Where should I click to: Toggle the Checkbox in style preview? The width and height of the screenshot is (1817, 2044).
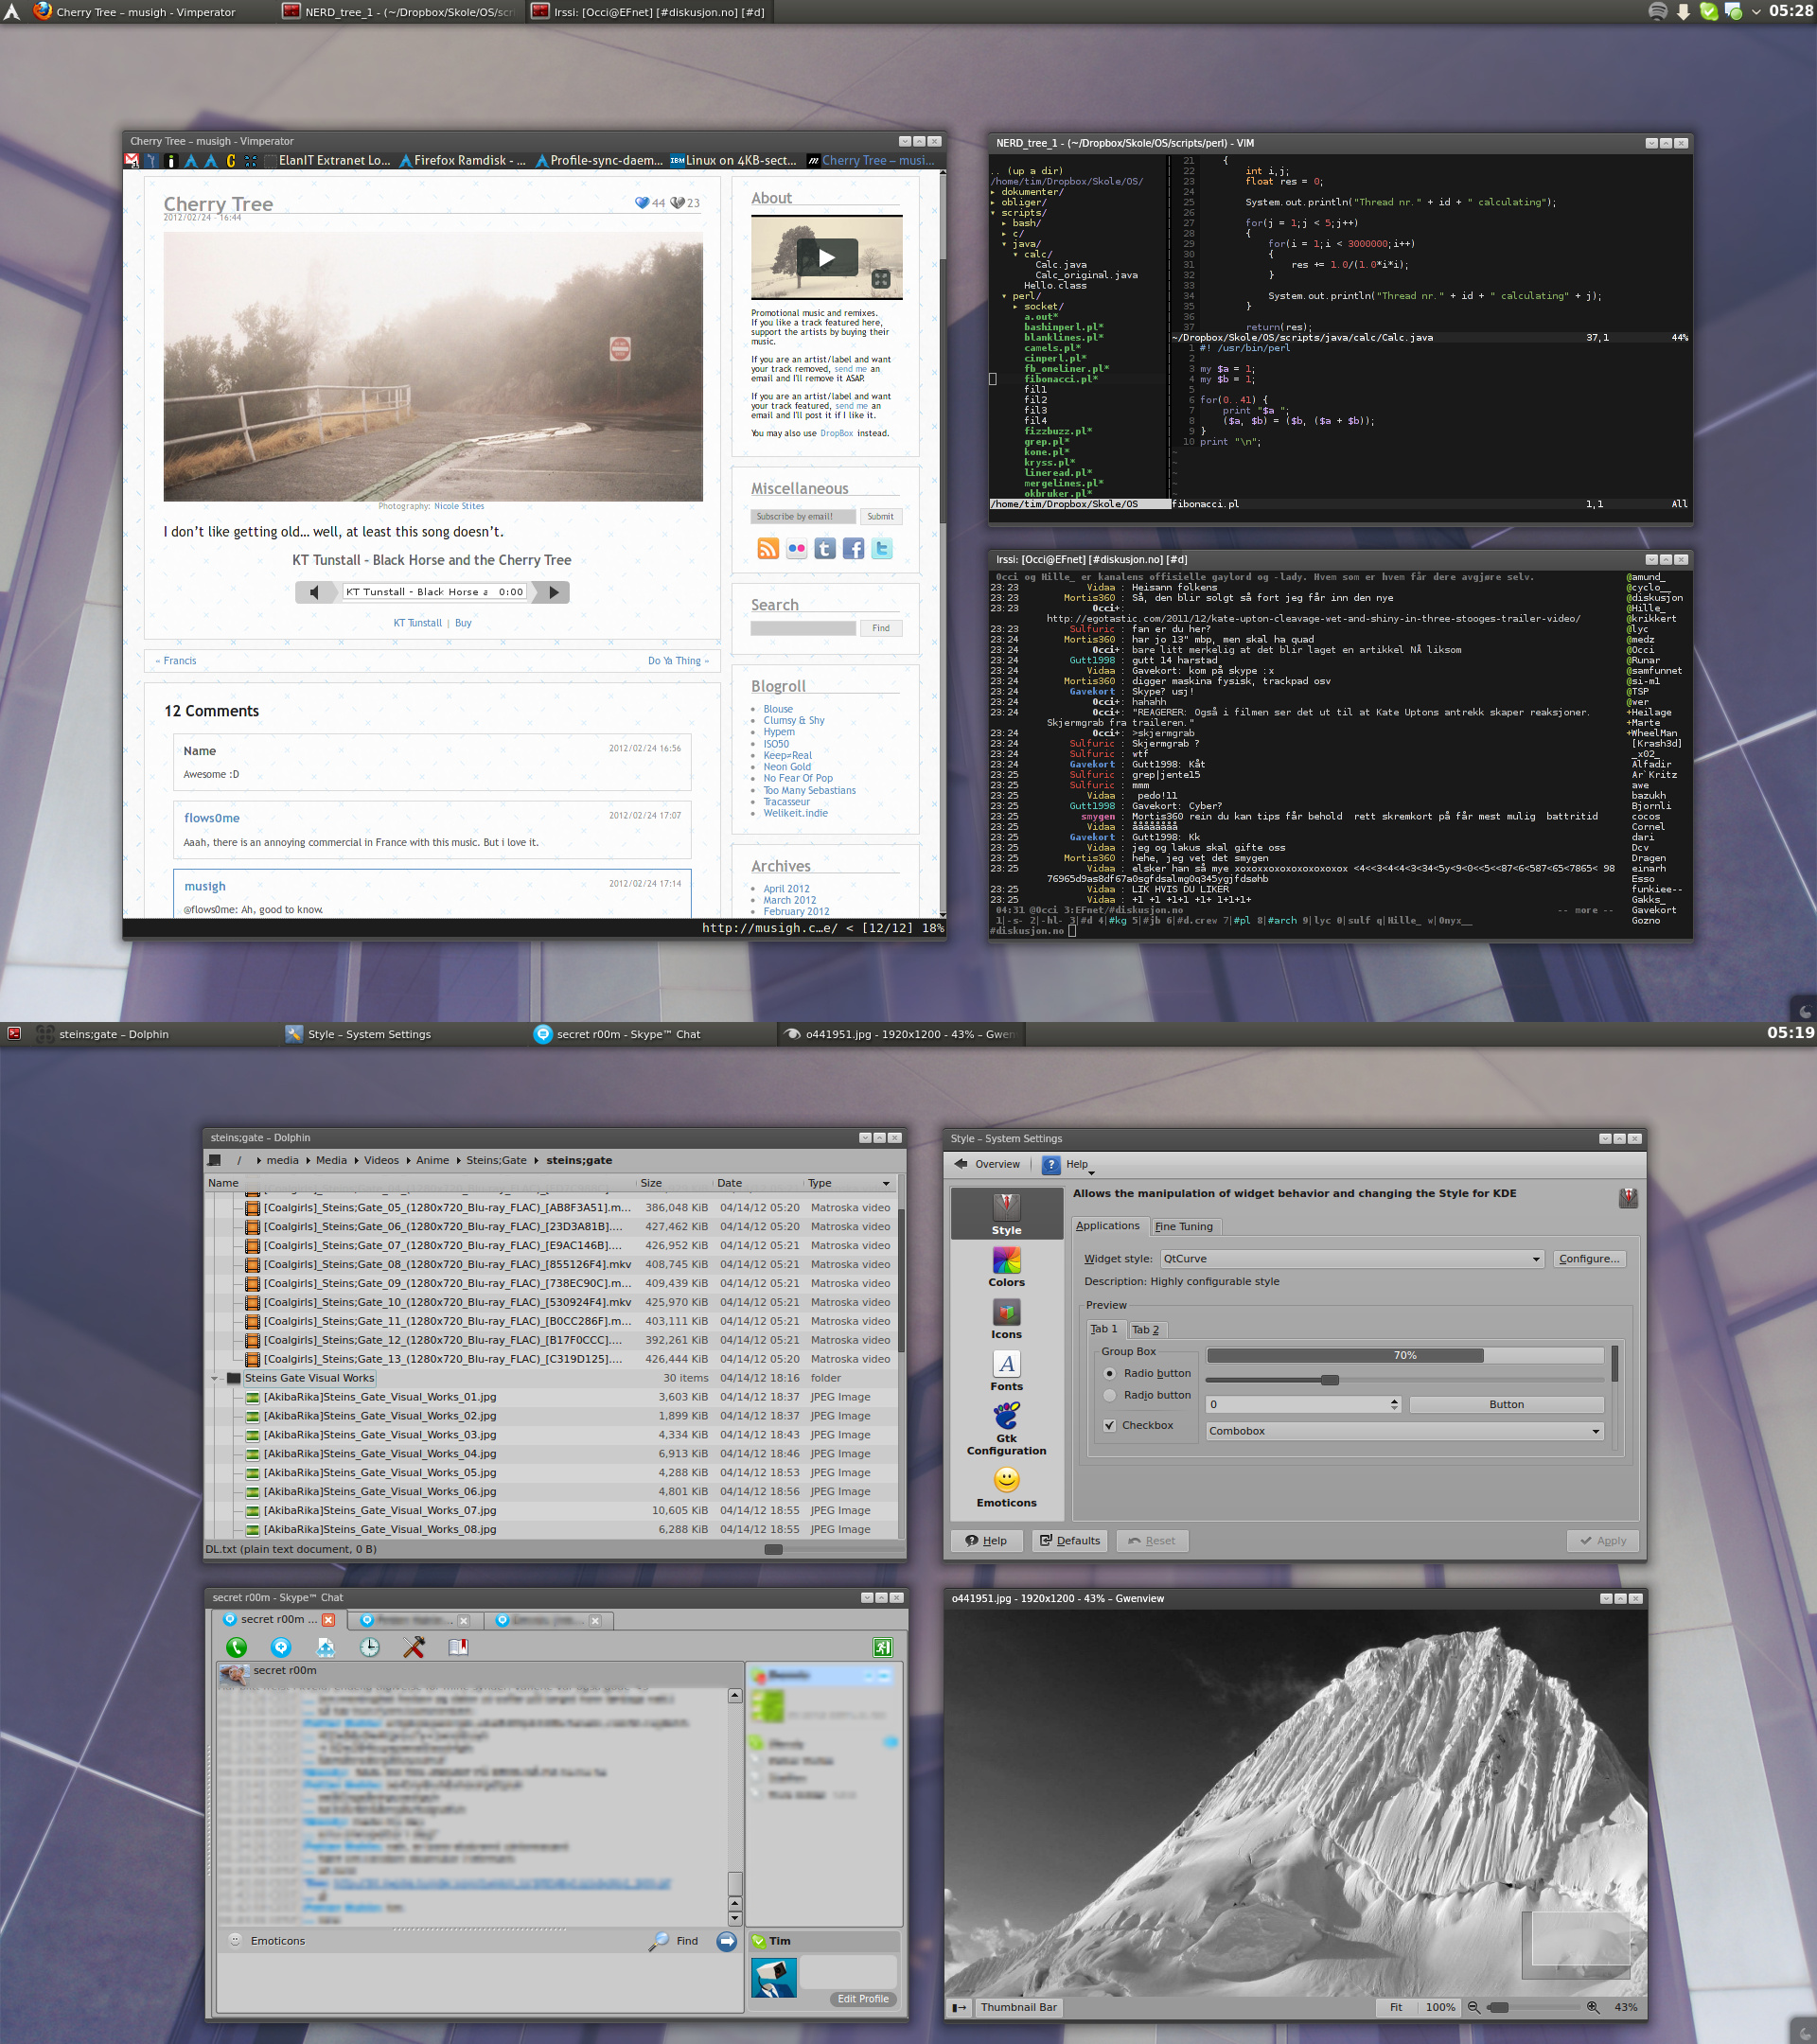coord(1109,1425)
